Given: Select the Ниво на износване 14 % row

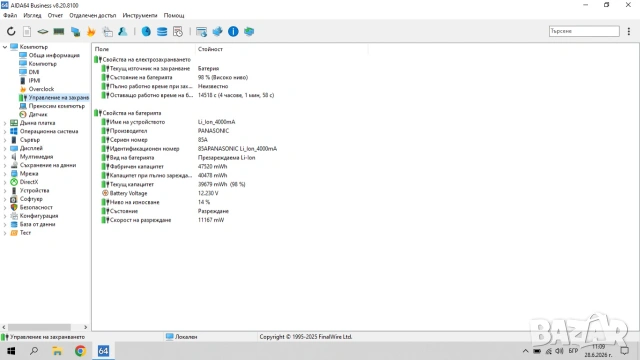Looking at the screenshot, I should (156, 202).
